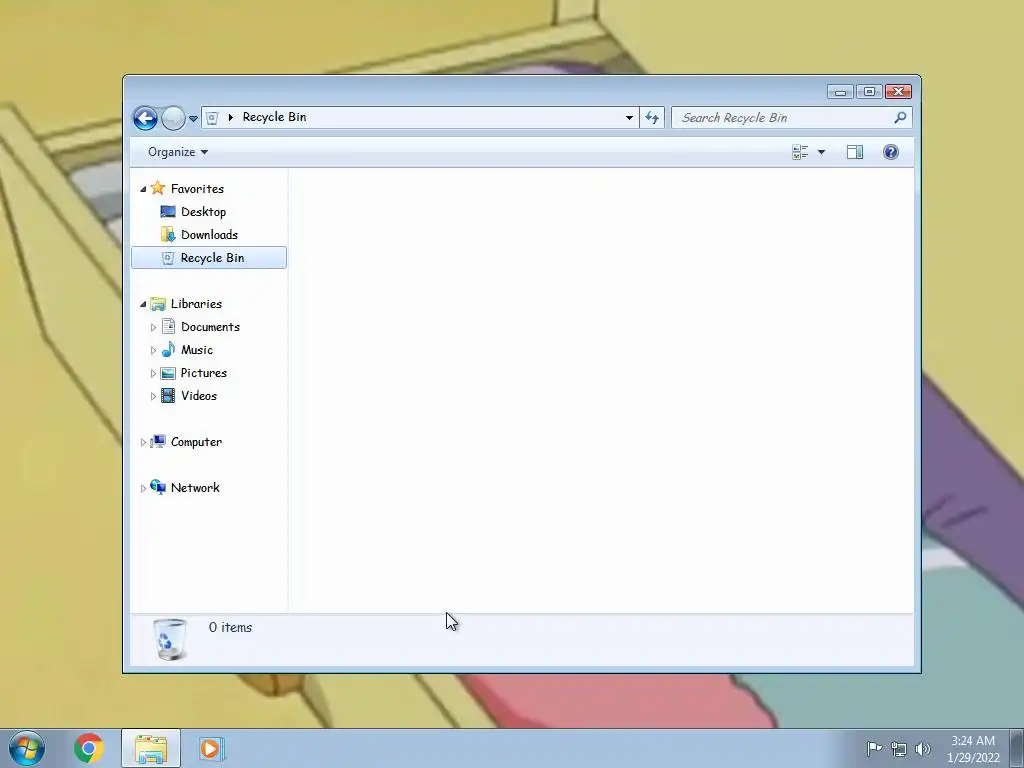Open the Music library
This screenshot has height=768, width=1024.
(197, 349)
